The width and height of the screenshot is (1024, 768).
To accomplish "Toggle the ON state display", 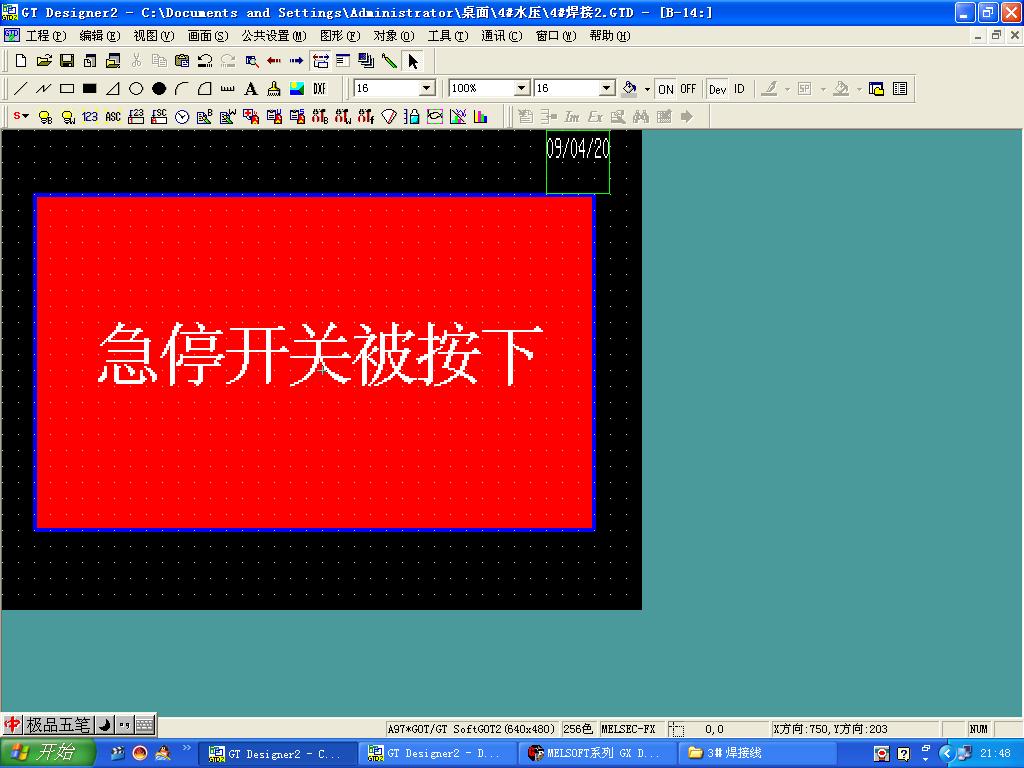I will click(x=666, y=89).
